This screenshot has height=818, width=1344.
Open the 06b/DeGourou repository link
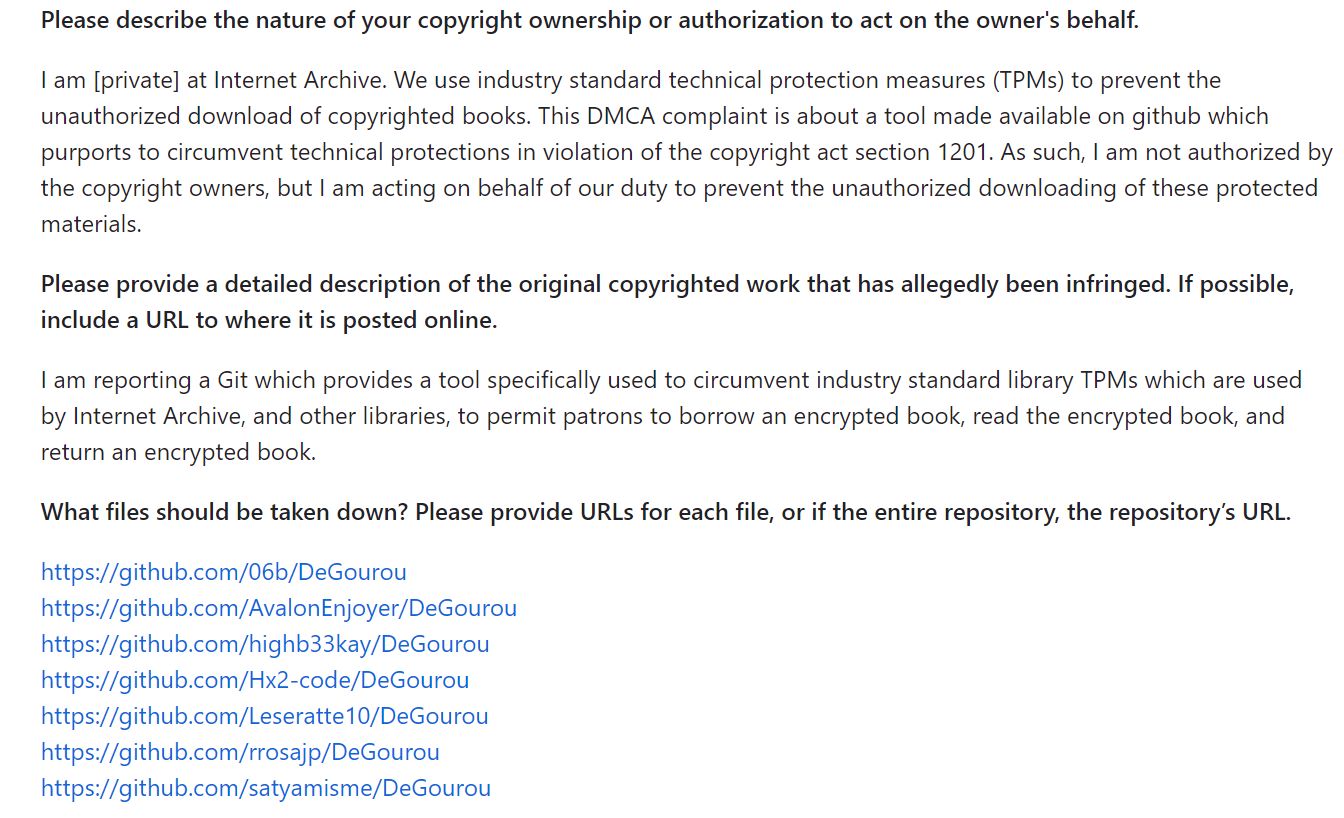pyautogui.click(x=224, y=572)
